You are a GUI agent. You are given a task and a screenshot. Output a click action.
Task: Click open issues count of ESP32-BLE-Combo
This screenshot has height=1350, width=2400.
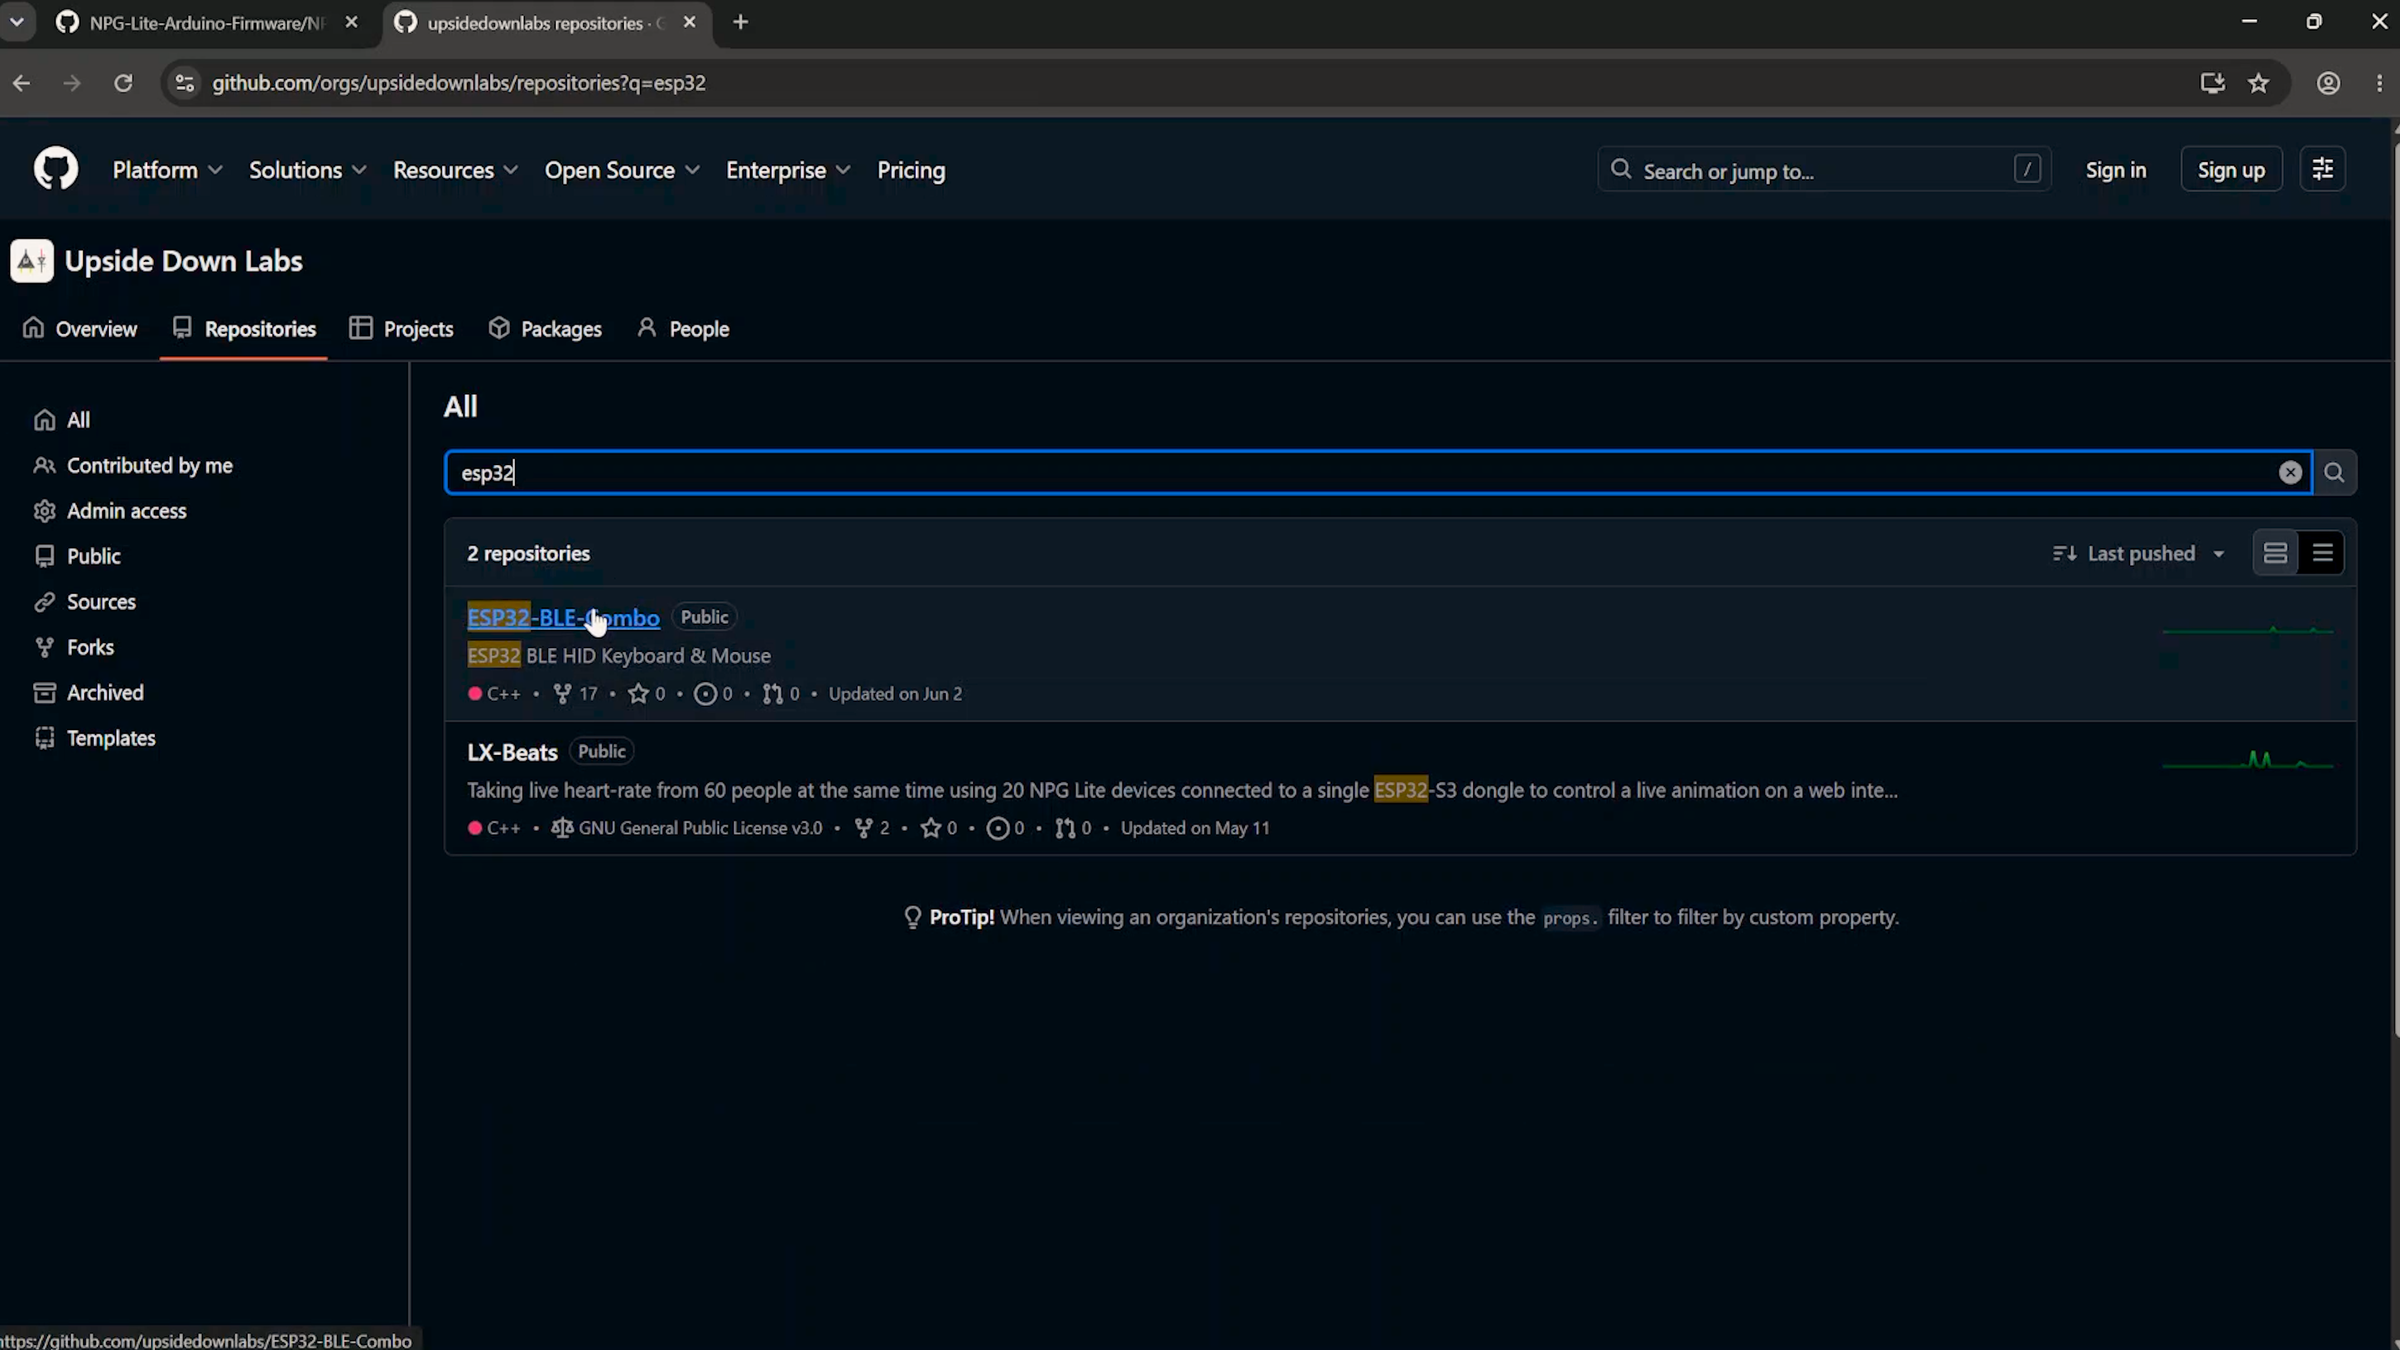(x=714, y=694)
